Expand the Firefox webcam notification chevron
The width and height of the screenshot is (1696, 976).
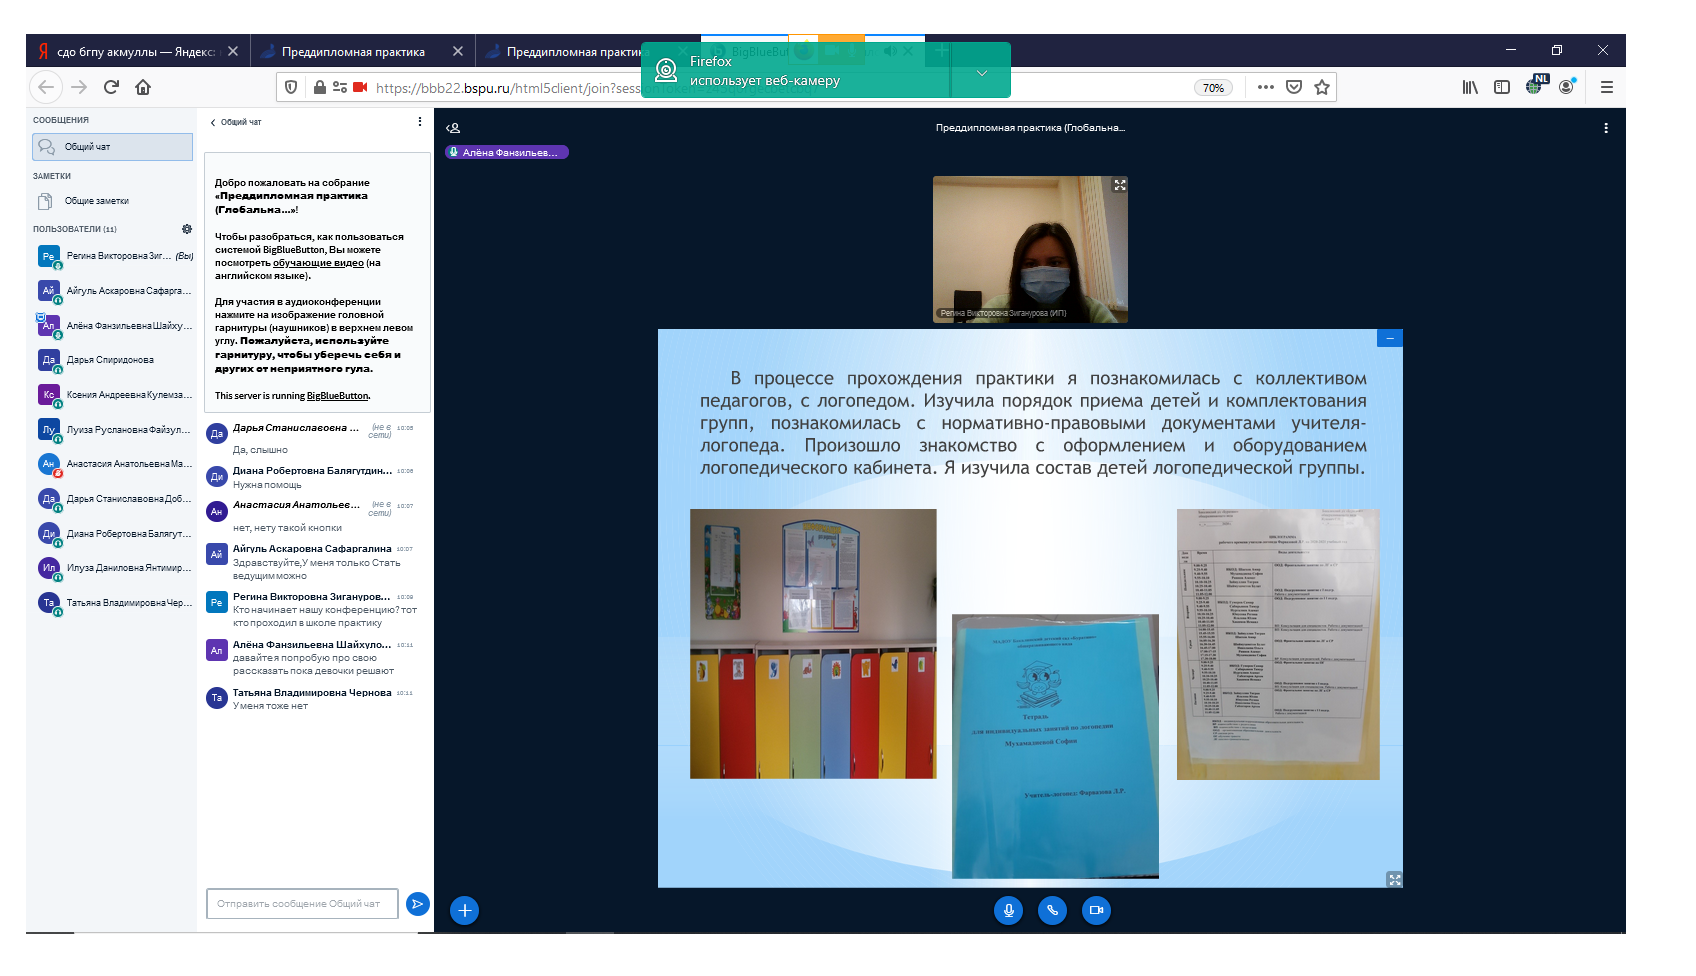(981, 73)
